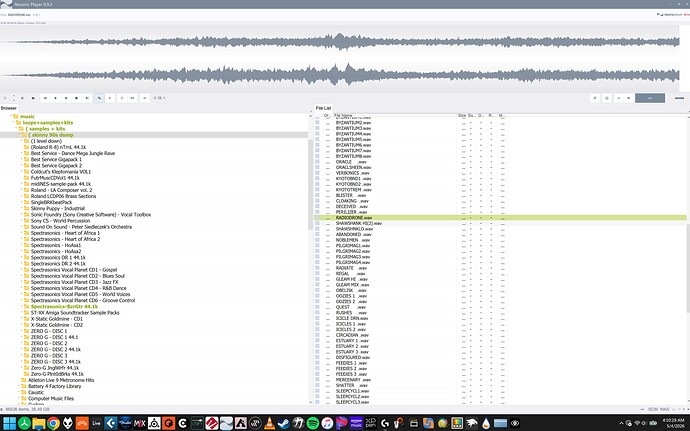Open File Explorer from the taskbar
690x431 pixels.
tap(39, 423)
